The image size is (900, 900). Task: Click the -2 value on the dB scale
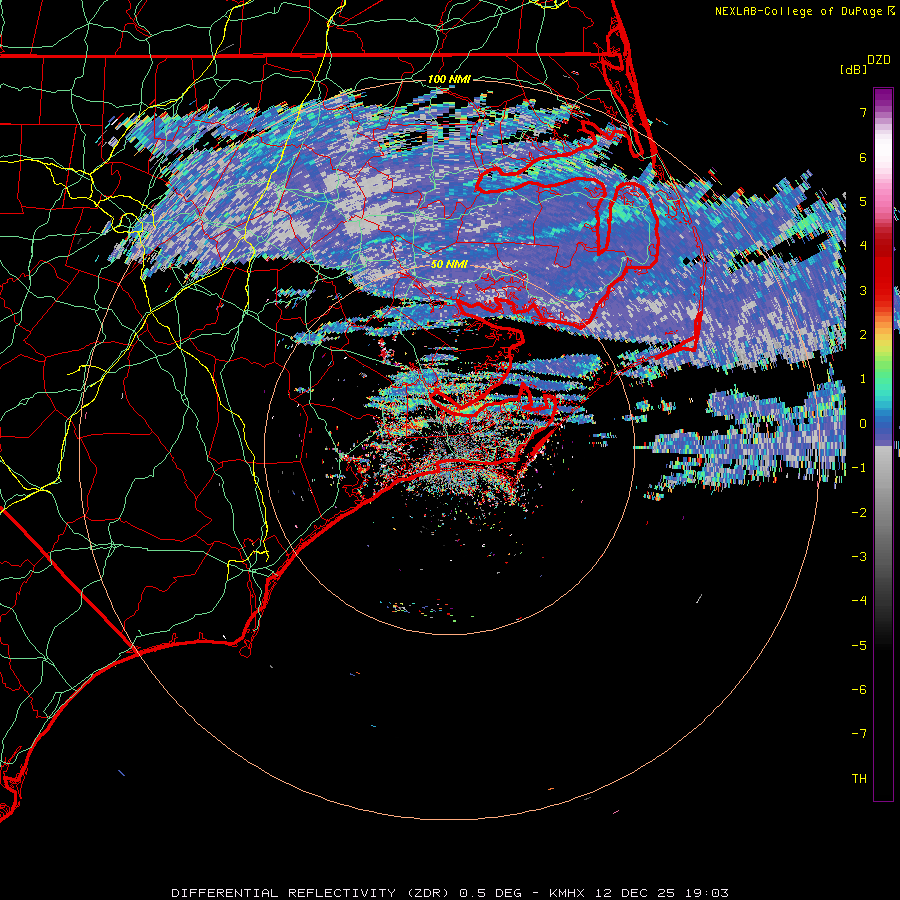[859, 513]
